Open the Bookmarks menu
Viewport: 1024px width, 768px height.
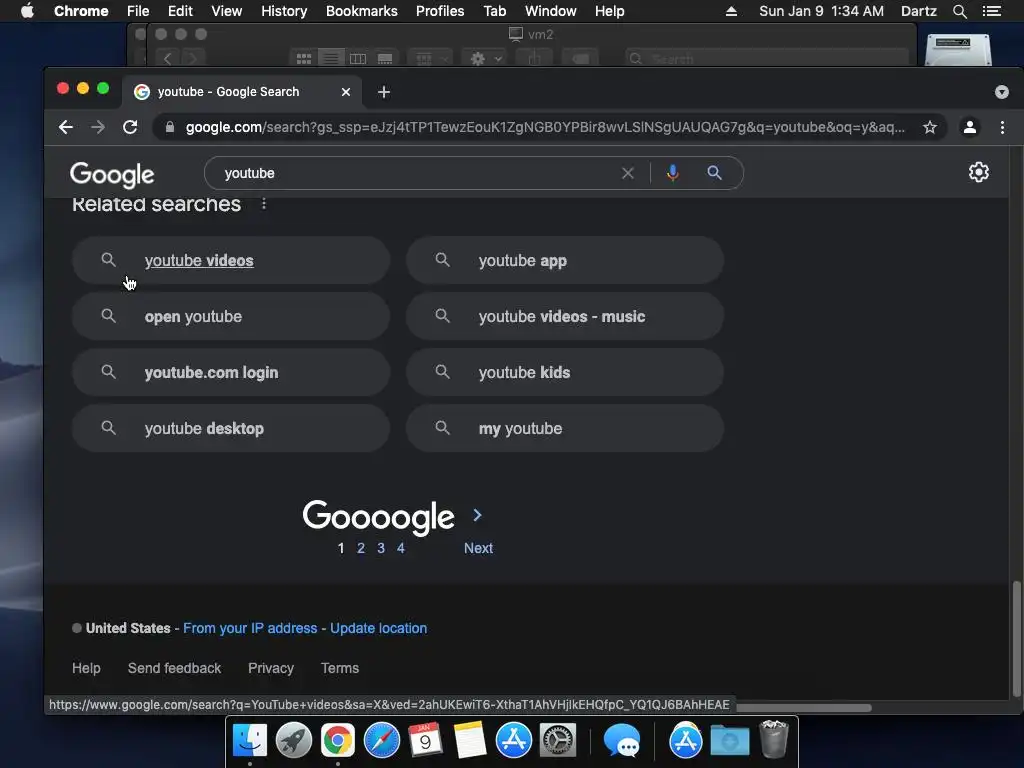[362, 11]
